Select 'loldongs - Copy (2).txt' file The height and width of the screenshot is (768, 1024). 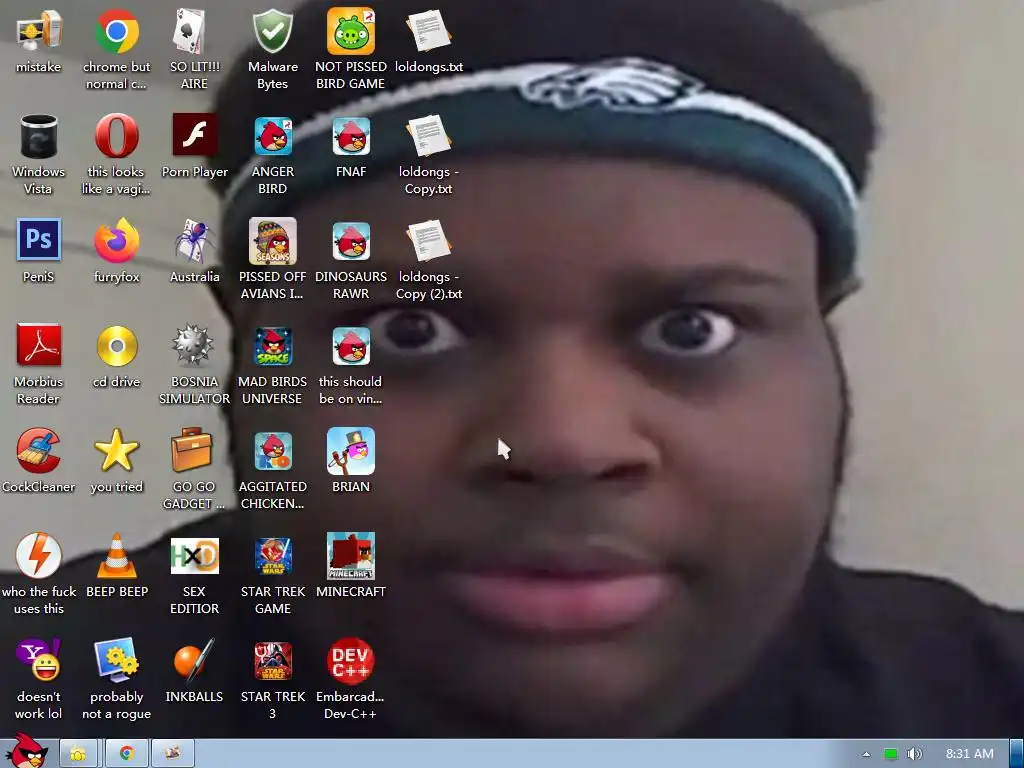click(428, 241)
